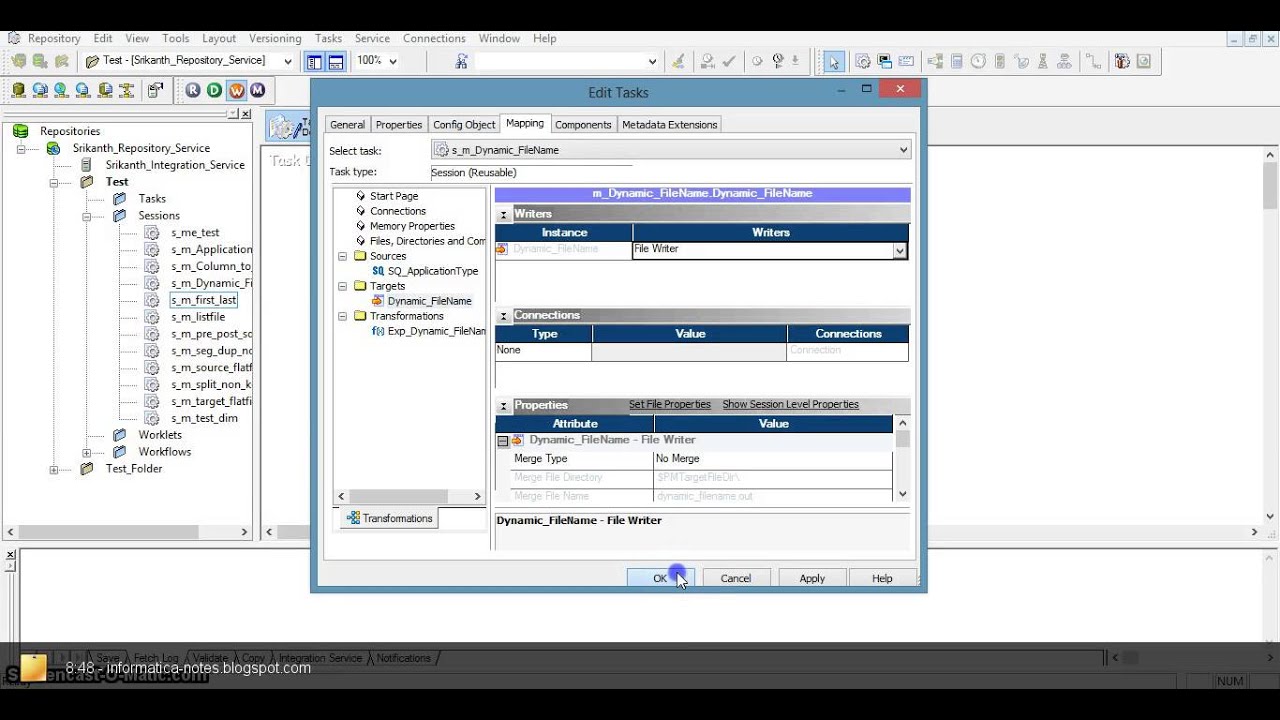Collapse the Sources folder in mapping tree
1280x720 pixels.
tap(343, 256)
